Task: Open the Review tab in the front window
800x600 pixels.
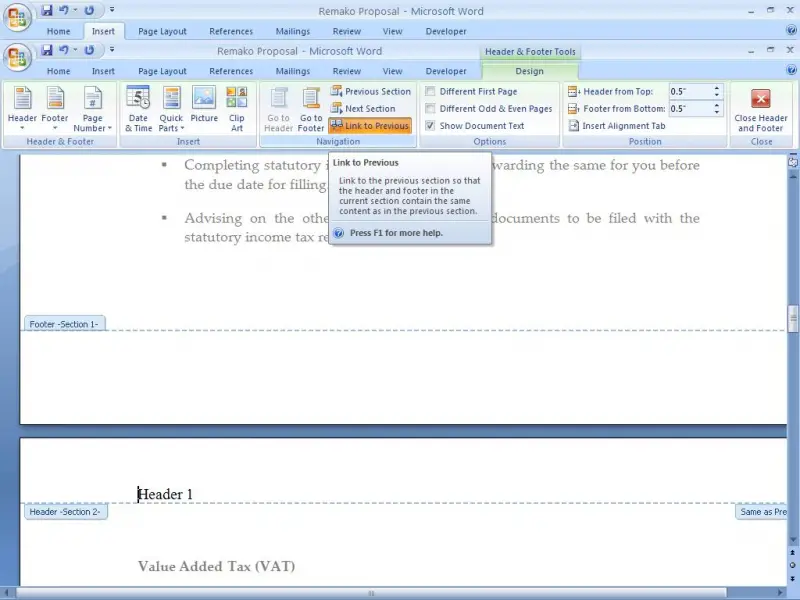Action: (347, 71)
